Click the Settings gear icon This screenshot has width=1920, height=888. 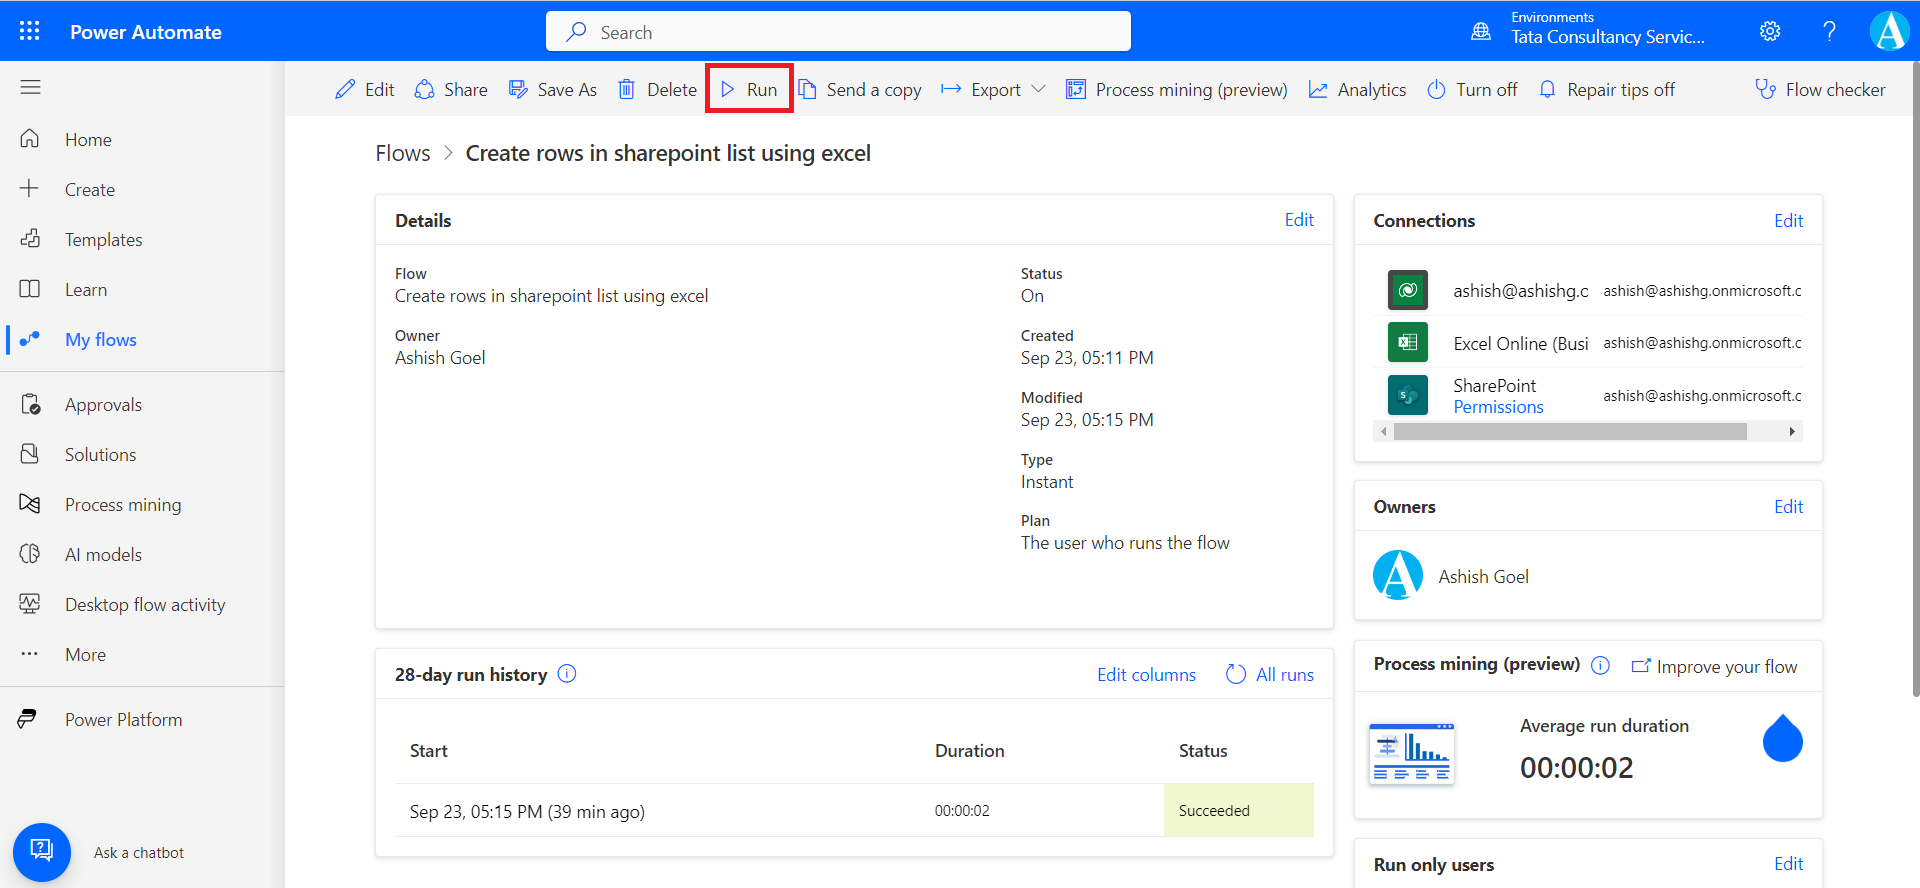coord(1769,31)
